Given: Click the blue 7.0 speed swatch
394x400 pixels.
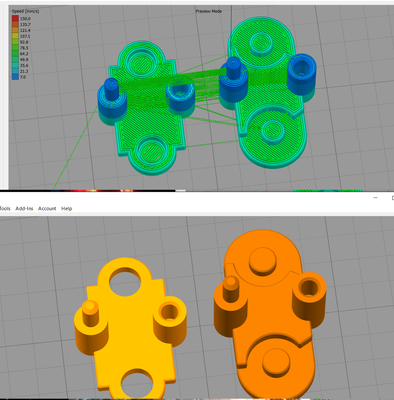Looking at the screenshot, I should click(x=15, y=77).
